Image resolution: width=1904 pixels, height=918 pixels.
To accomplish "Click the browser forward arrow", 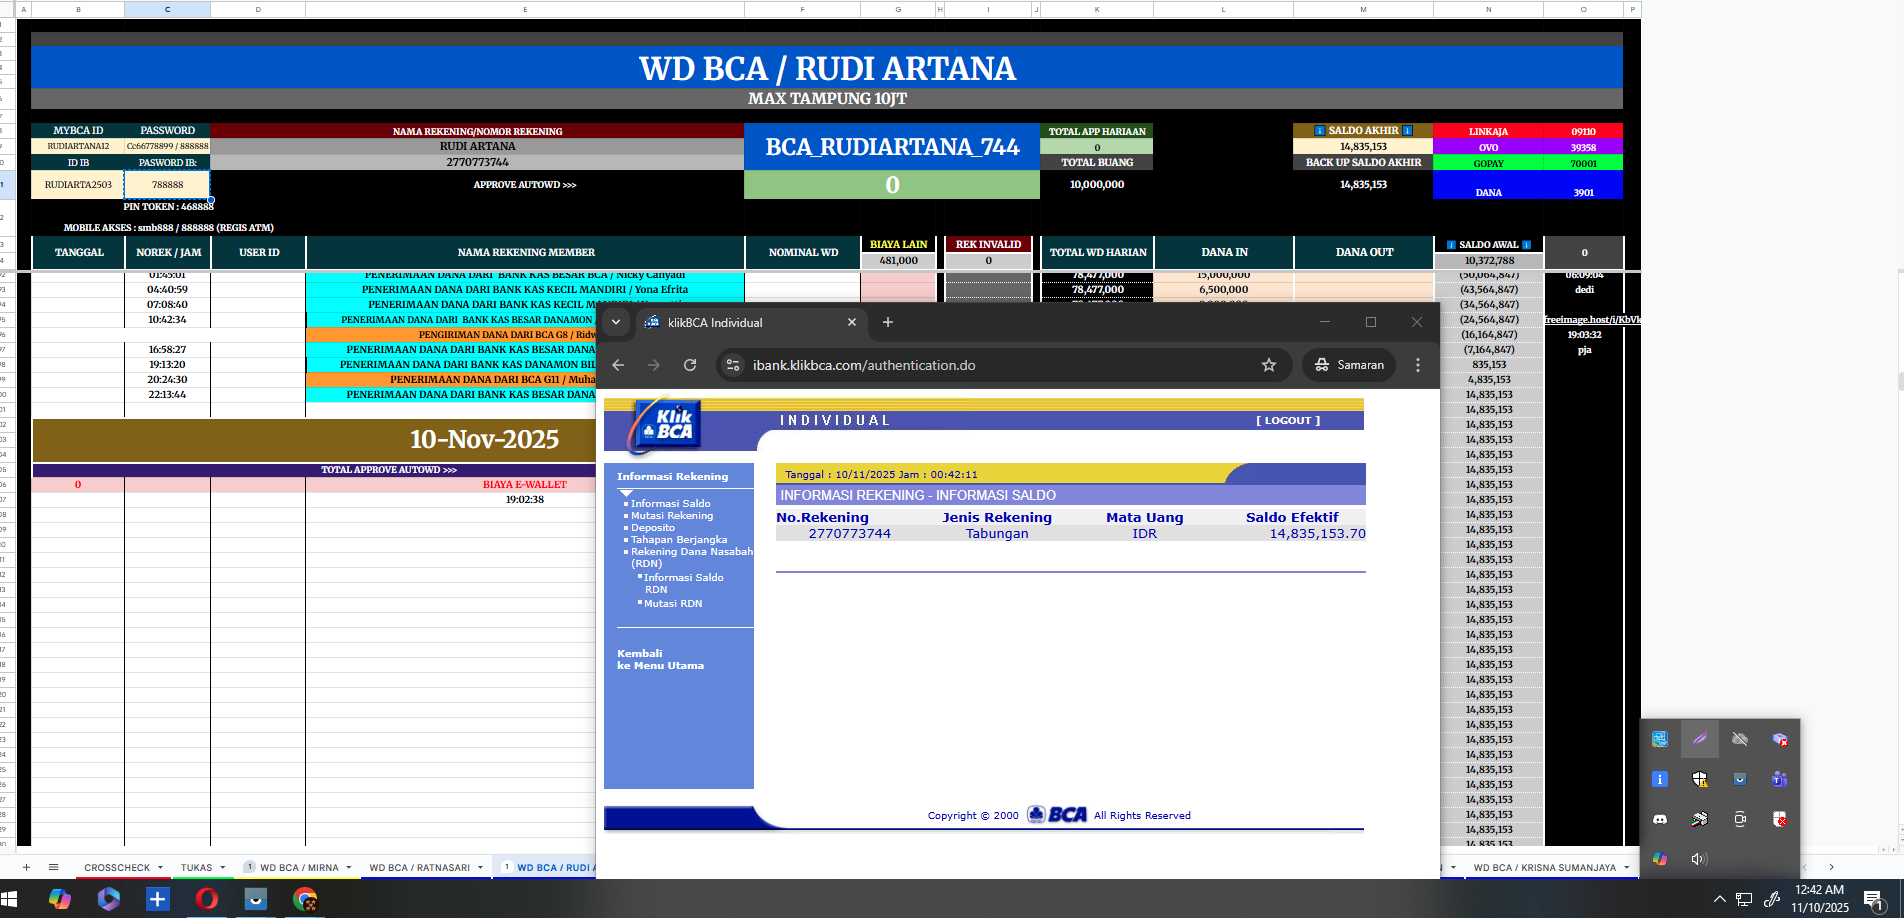I will [x=654, y=365].
